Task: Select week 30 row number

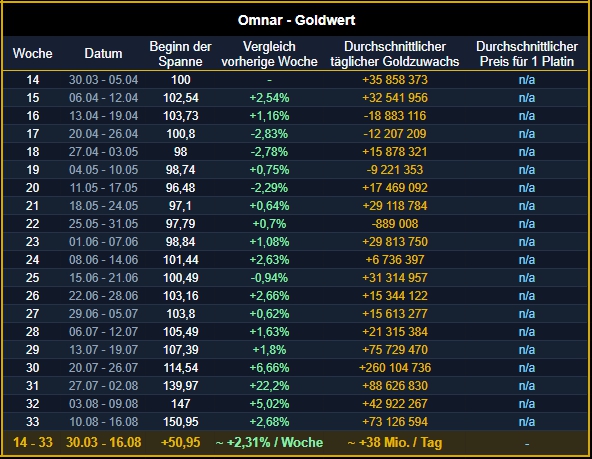Action: tap(32, 368)
